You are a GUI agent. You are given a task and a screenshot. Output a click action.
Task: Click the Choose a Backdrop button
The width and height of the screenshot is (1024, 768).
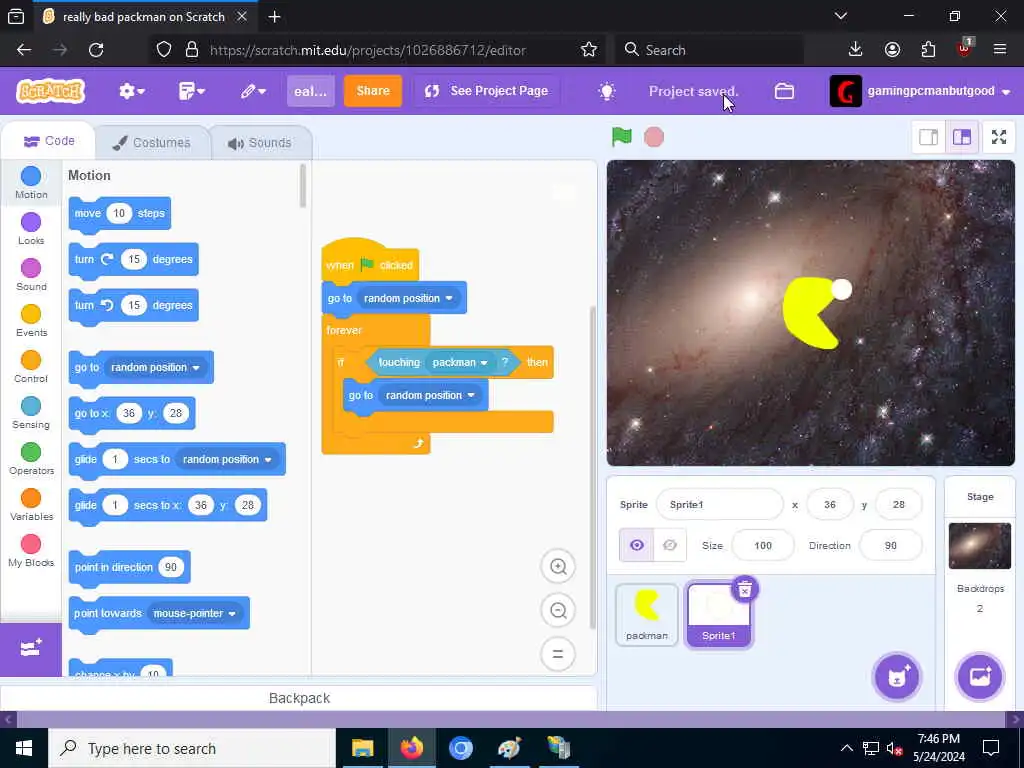(x=980, y=677)
